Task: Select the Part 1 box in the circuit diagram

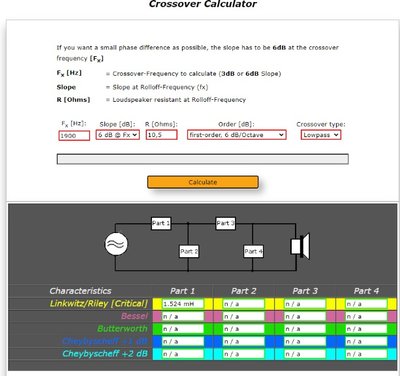Action: (x=161, y=223)
